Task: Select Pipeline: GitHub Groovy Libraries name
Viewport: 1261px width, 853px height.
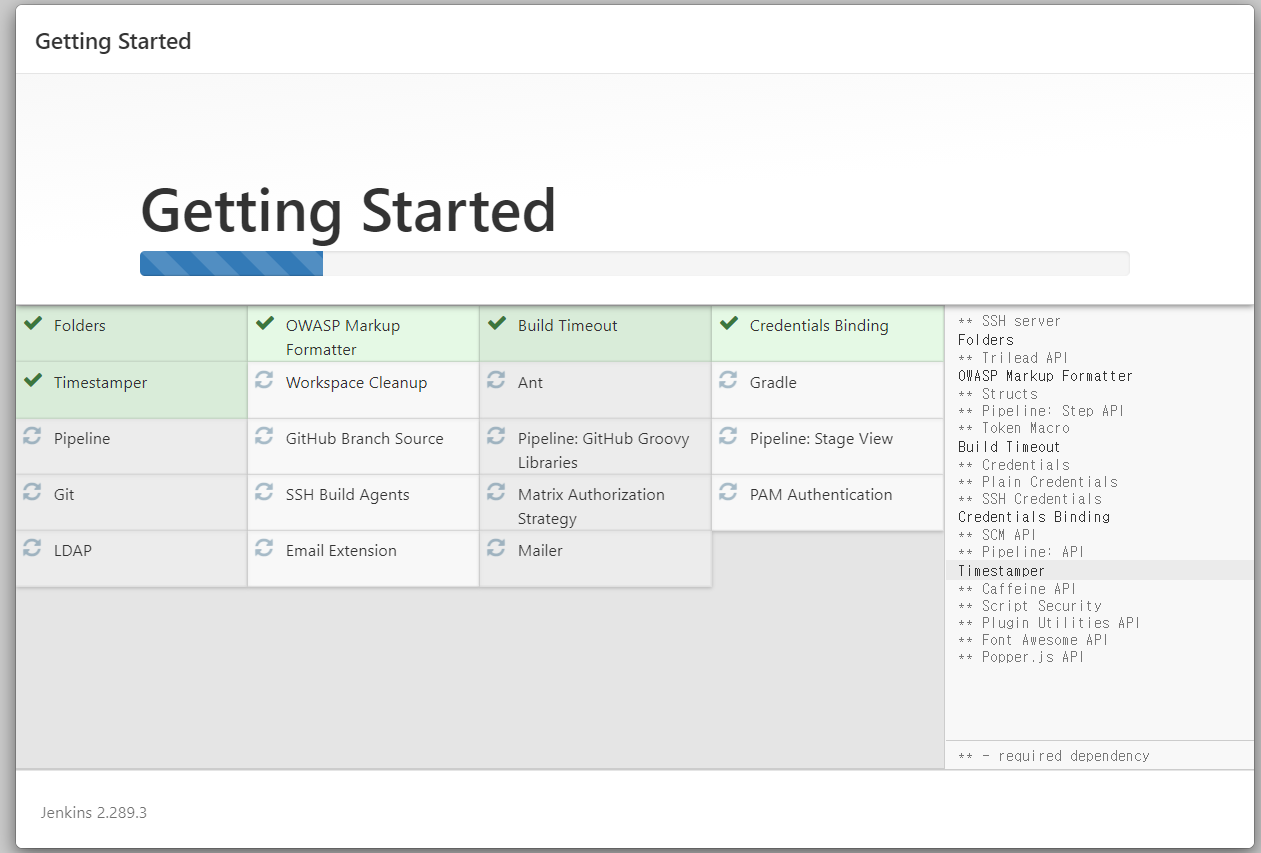Action: click(x=604, y=451)
